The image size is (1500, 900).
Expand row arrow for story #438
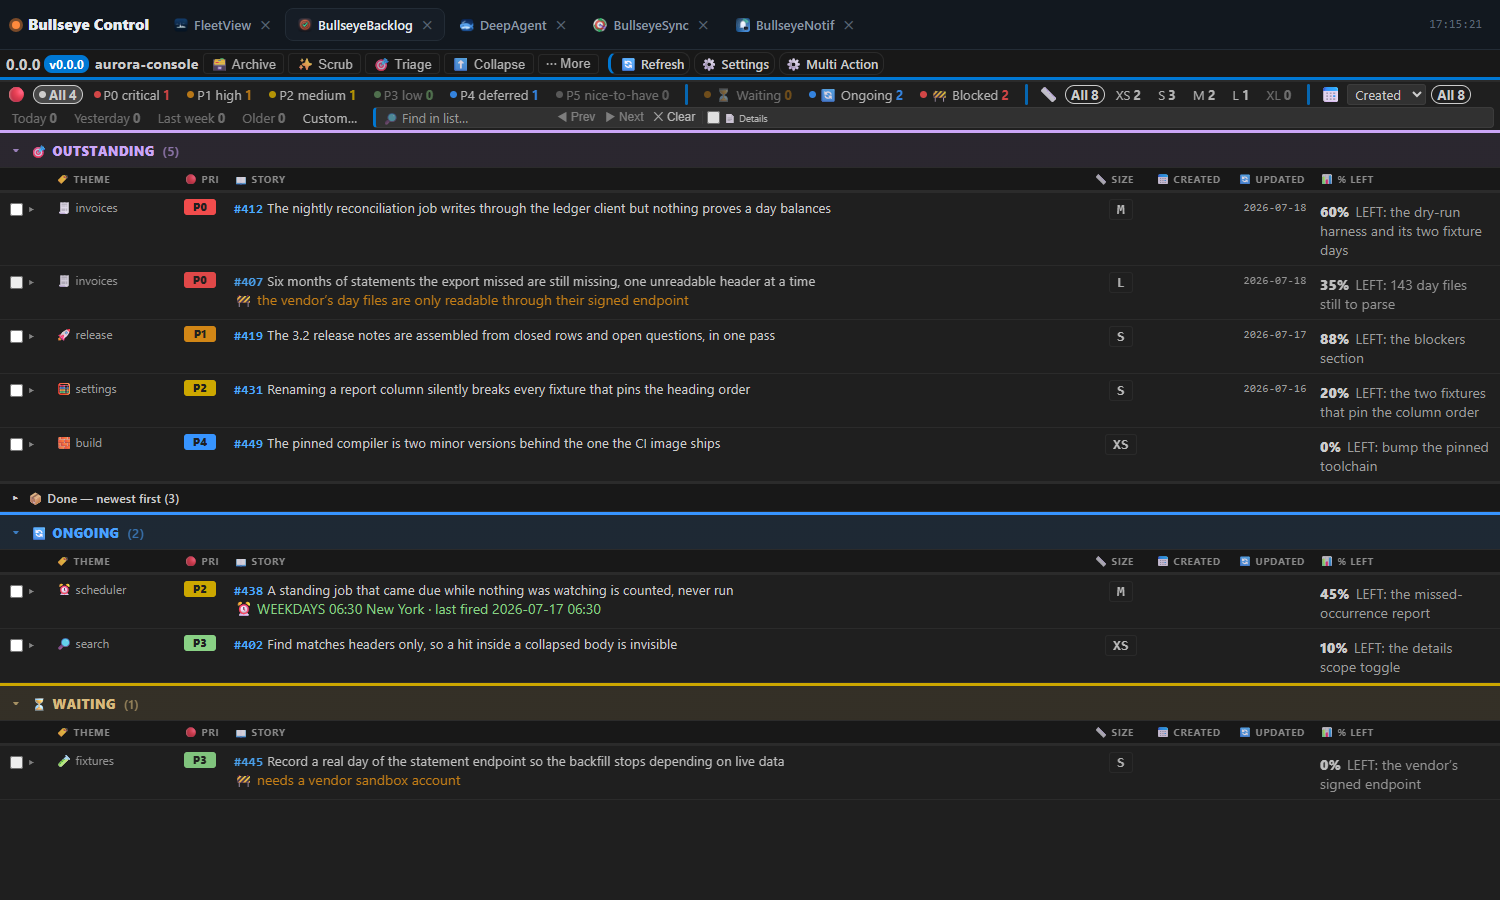(x=32, y=592)
